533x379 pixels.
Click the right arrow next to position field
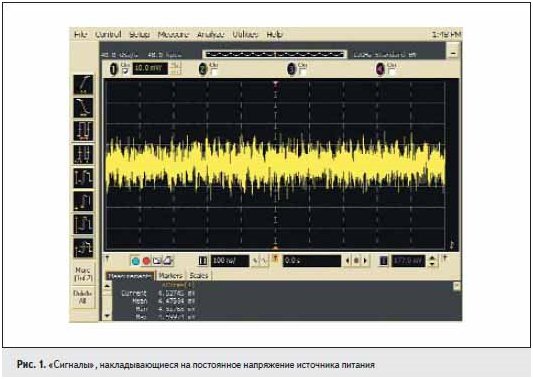point(365,261)
